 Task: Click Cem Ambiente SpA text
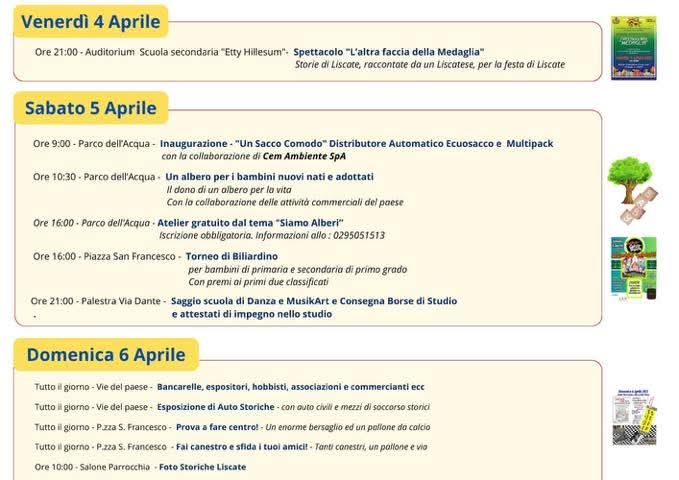[304, 156]
